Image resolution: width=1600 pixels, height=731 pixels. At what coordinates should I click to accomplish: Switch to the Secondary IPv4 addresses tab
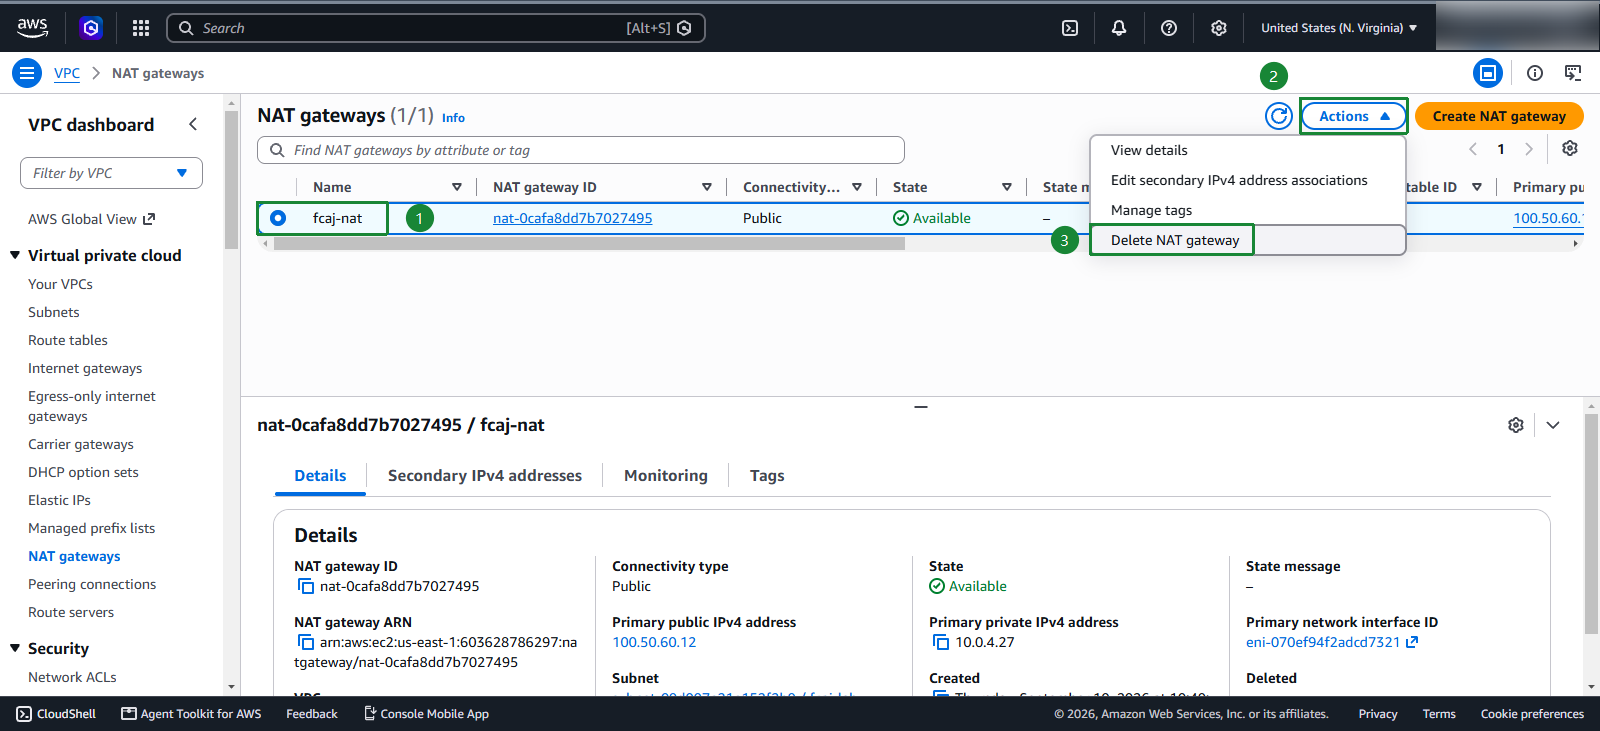pos(485,476)
